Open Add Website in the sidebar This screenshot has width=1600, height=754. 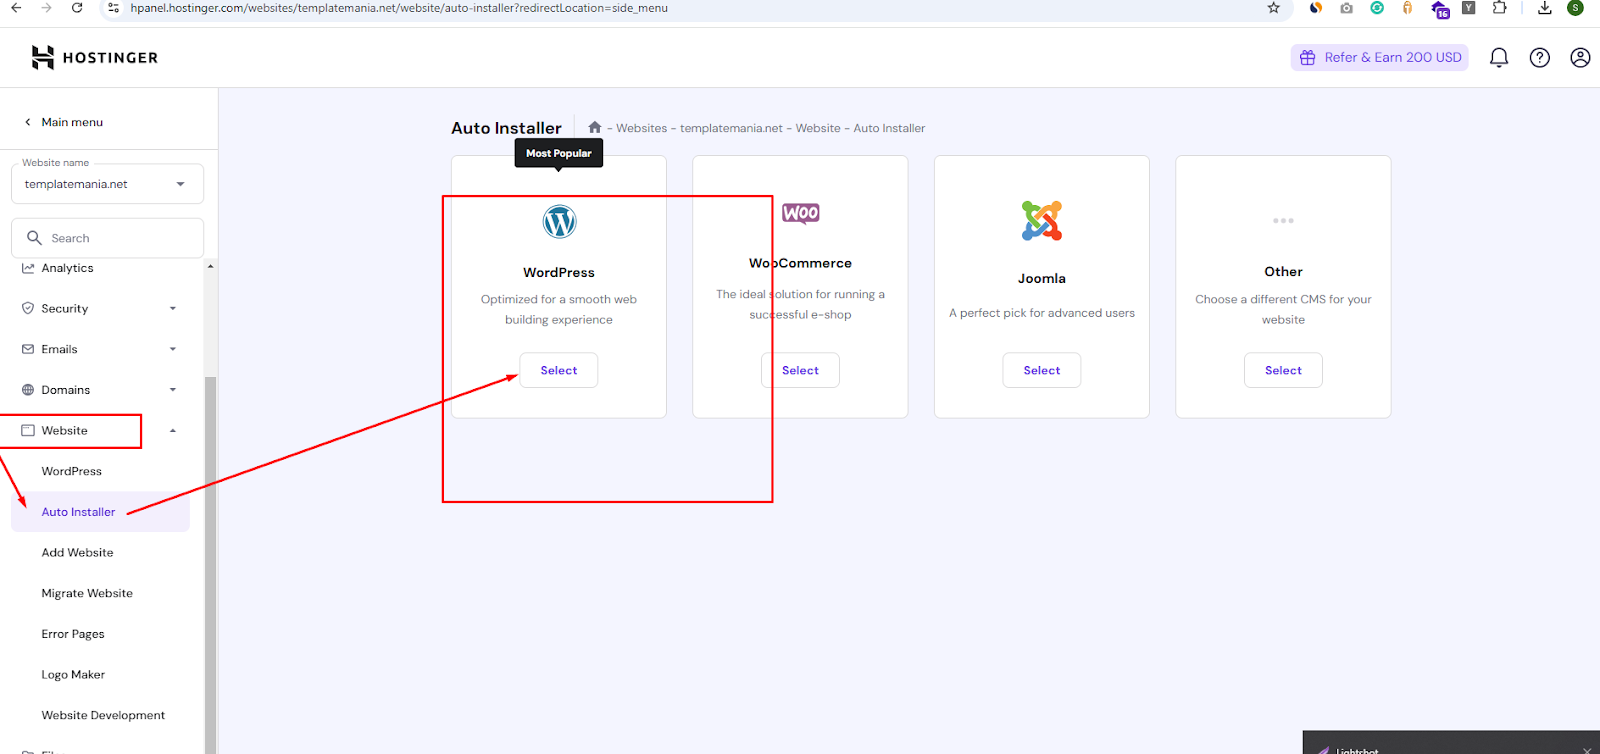(78, 552)
